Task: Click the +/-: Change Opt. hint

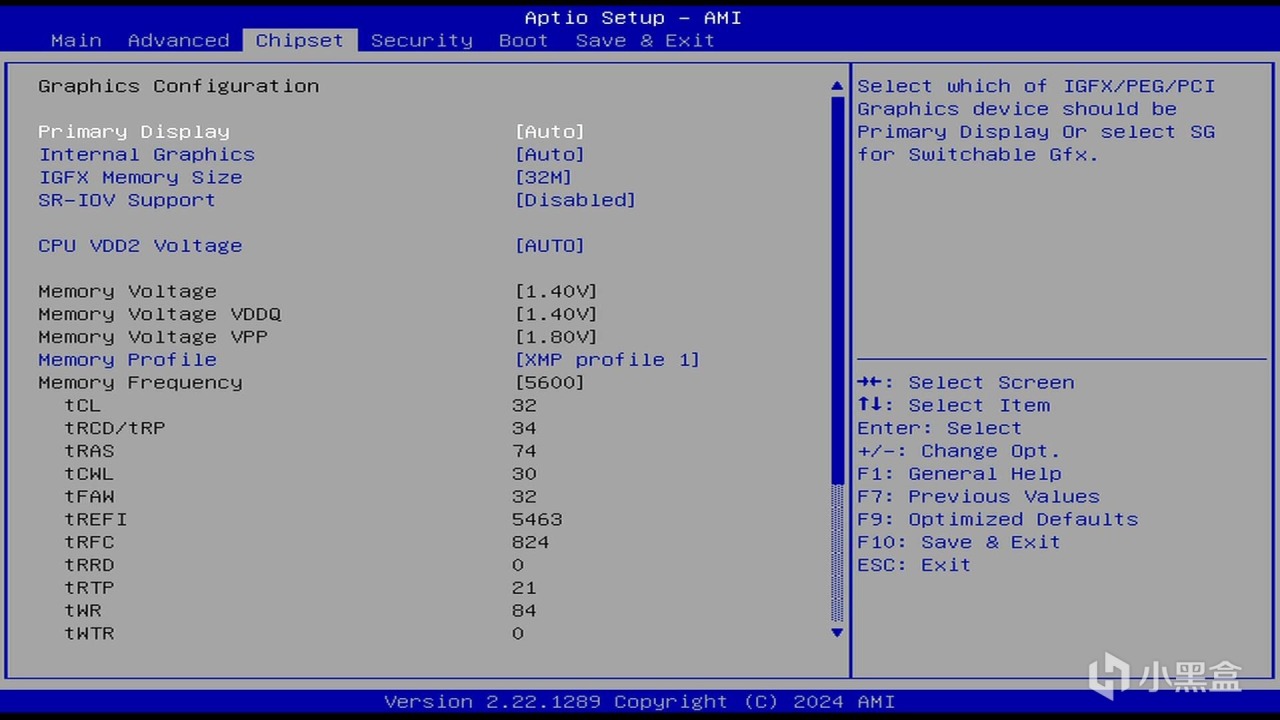Action: point(959,451)
